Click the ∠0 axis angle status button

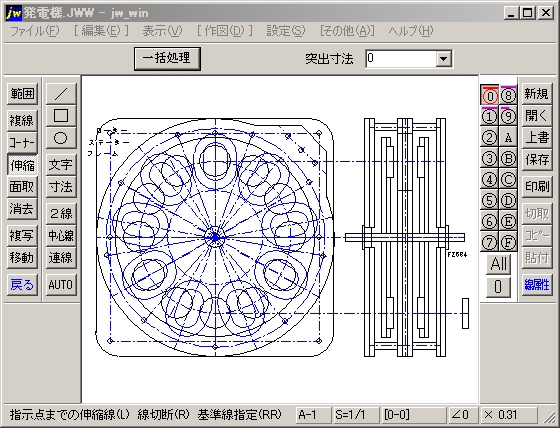tap(462, 415)
